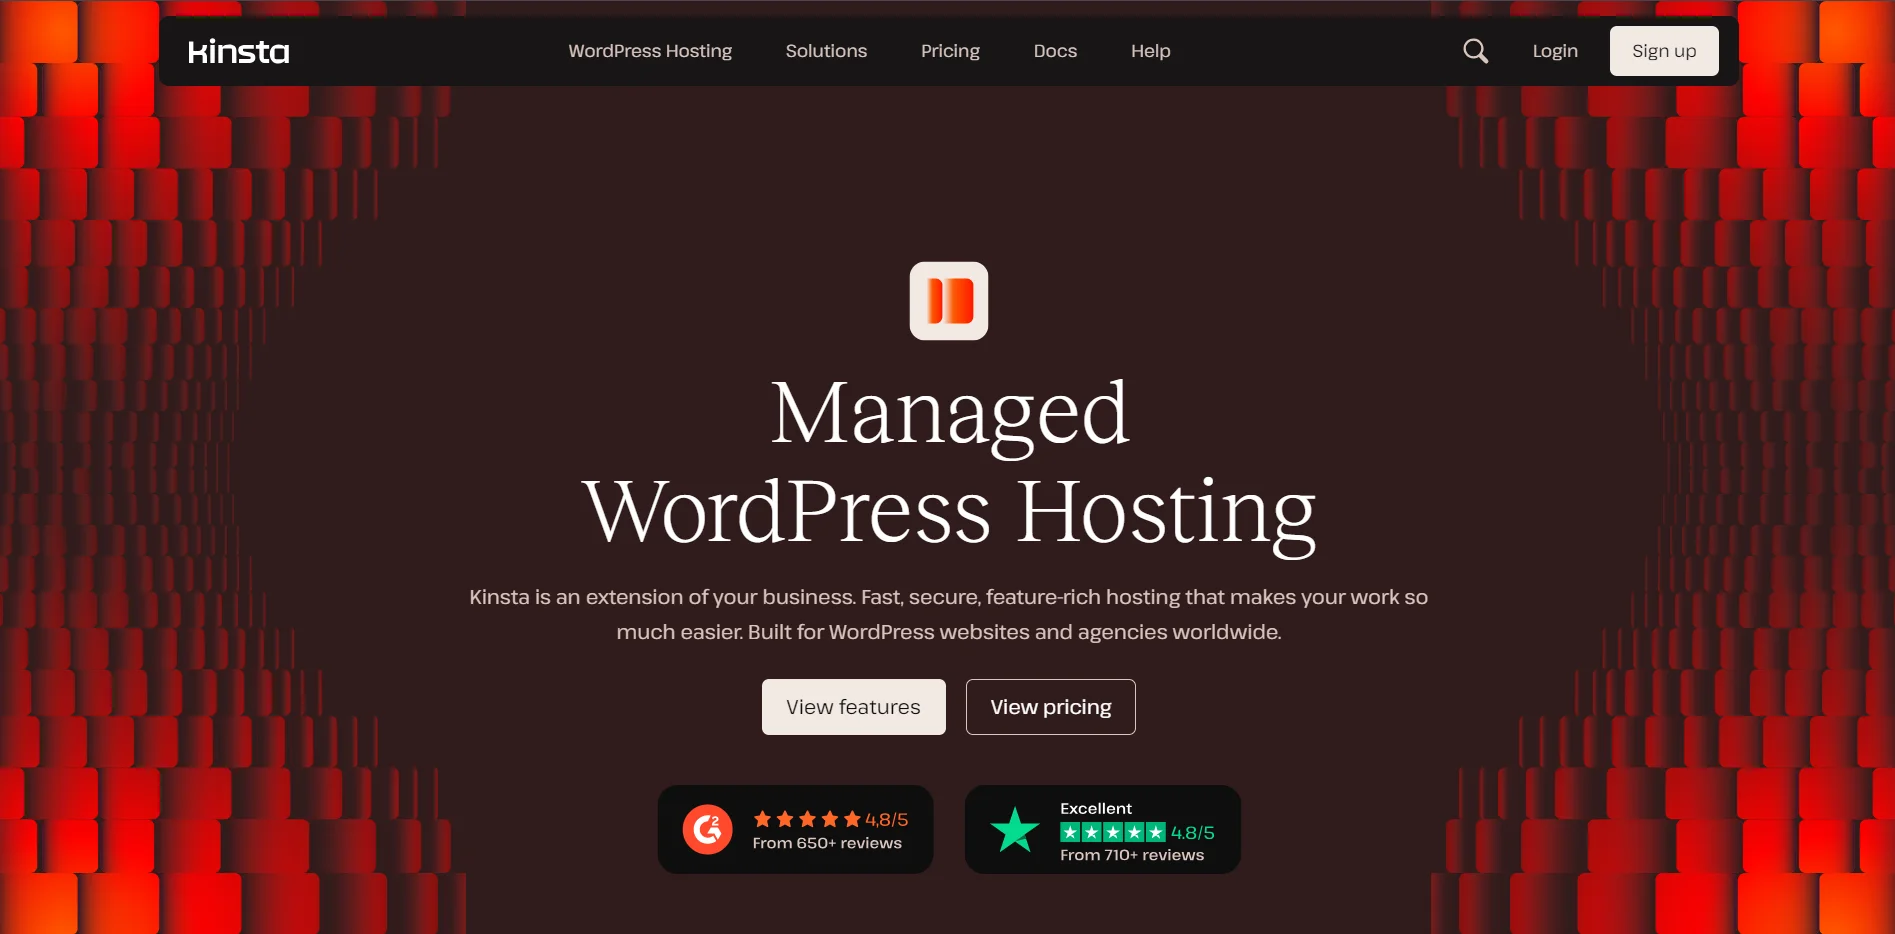Viewport: 1895px width, 934px height.
Task: Go to Pricing in navigation
Action: coord(950,51)
